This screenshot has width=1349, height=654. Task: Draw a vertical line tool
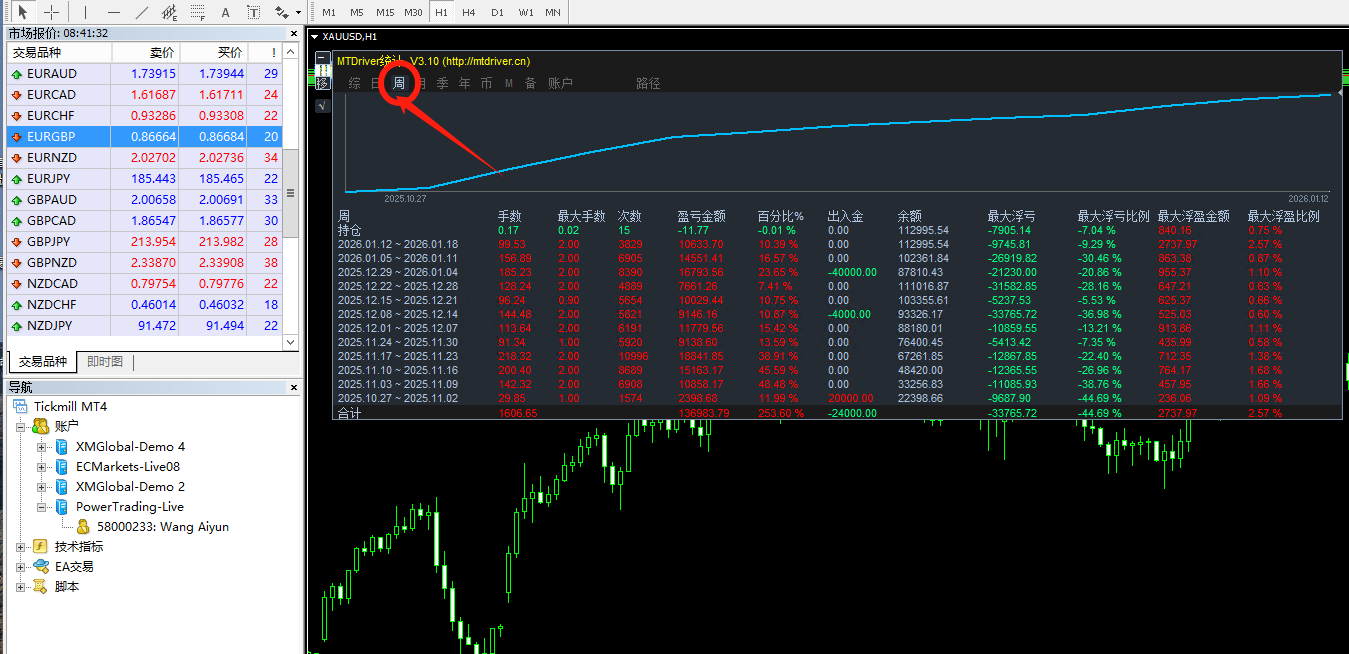[85, 12]
